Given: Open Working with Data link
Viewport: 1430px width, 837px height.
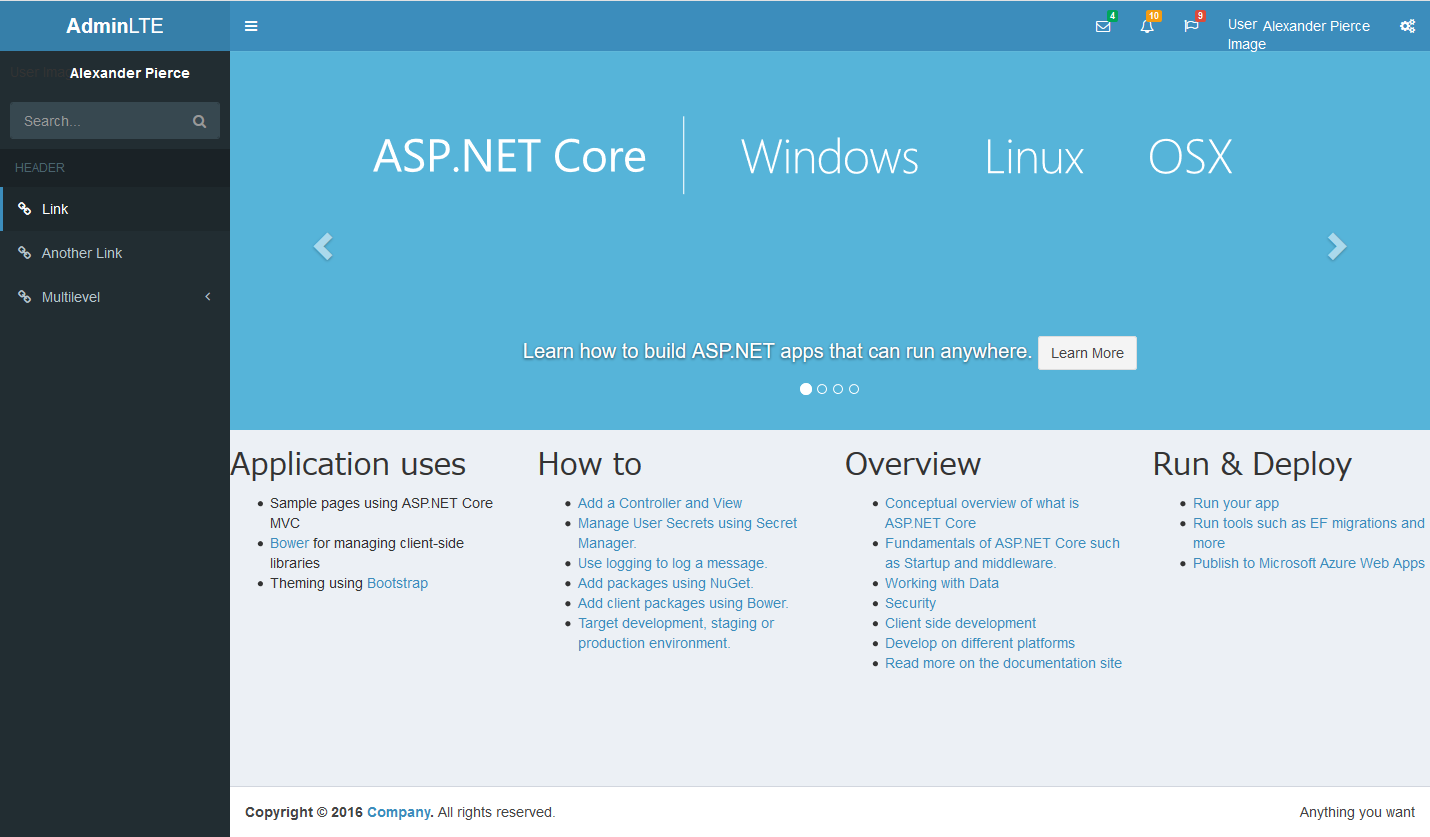Looking at the screenshot, I should point(942,583).
